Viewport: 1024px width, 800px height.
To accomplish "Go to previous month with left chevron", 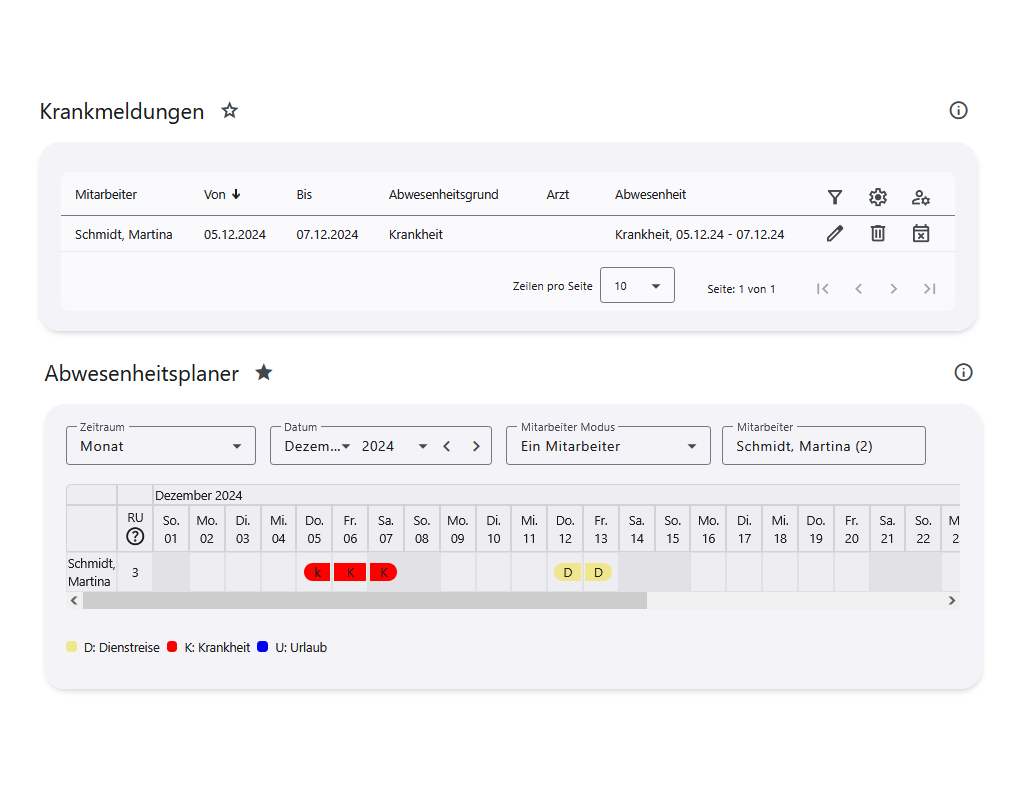I will click(x=447, y=446).
